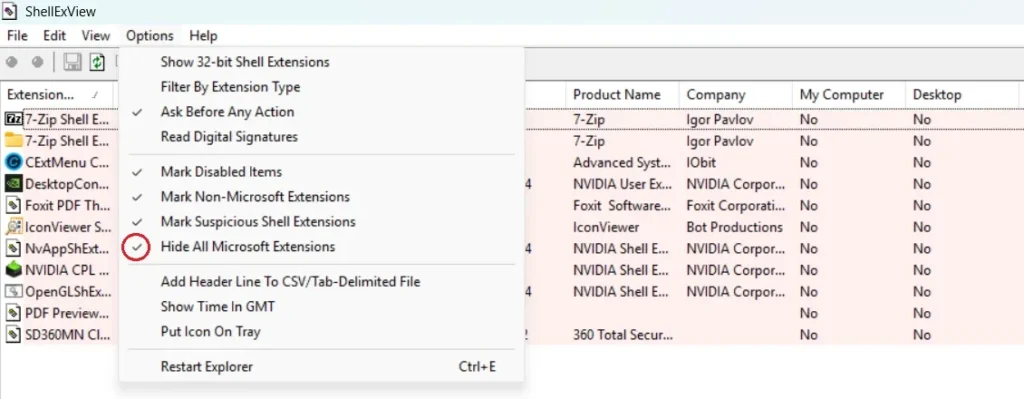Select the 7z icon of the first 7-Zip row
The image size is (1024, 399).
pyautogui.click(x=14, y=120)
